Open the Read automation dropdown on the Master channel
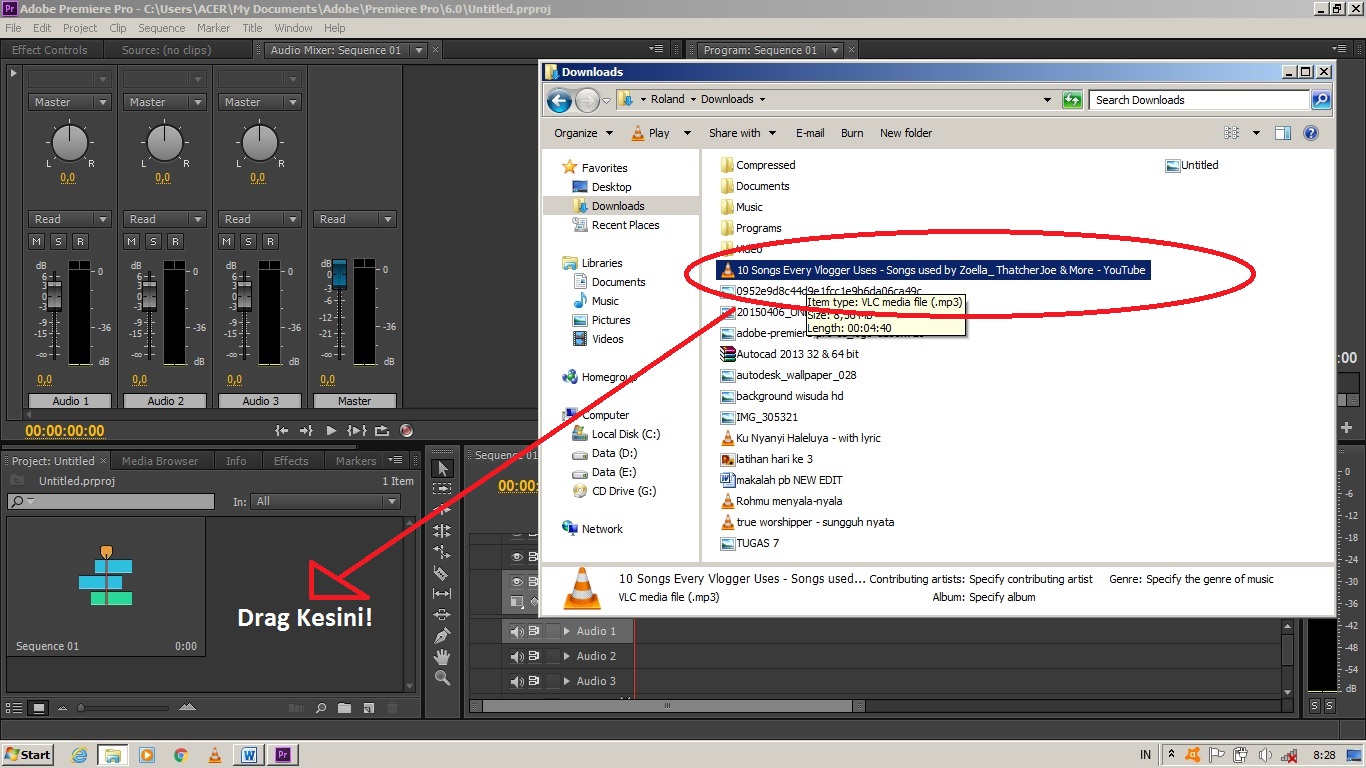1366x768 pixels. [386, 219]
